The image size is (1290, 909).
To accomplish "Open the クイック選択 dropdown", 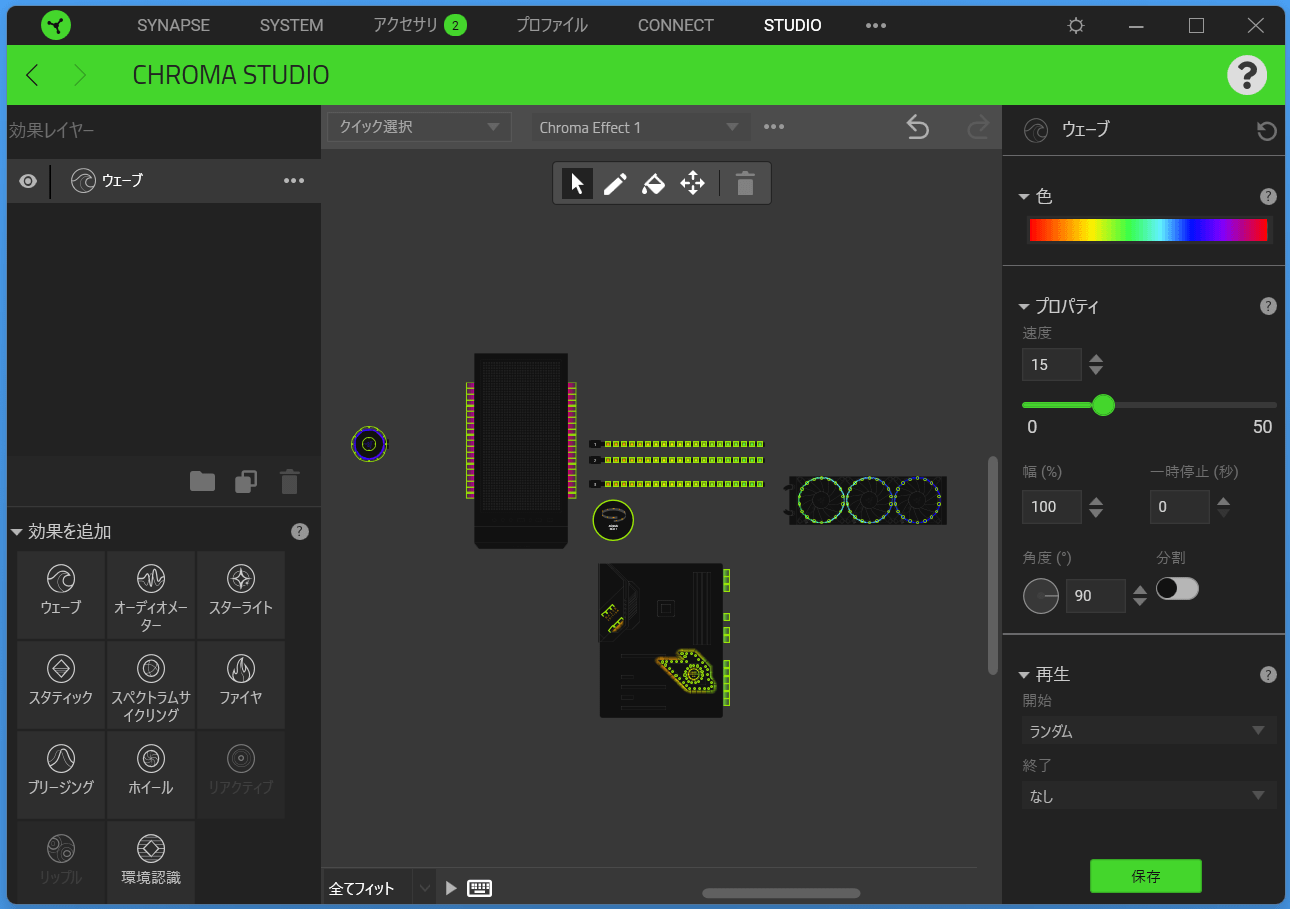I will point(419,127).
